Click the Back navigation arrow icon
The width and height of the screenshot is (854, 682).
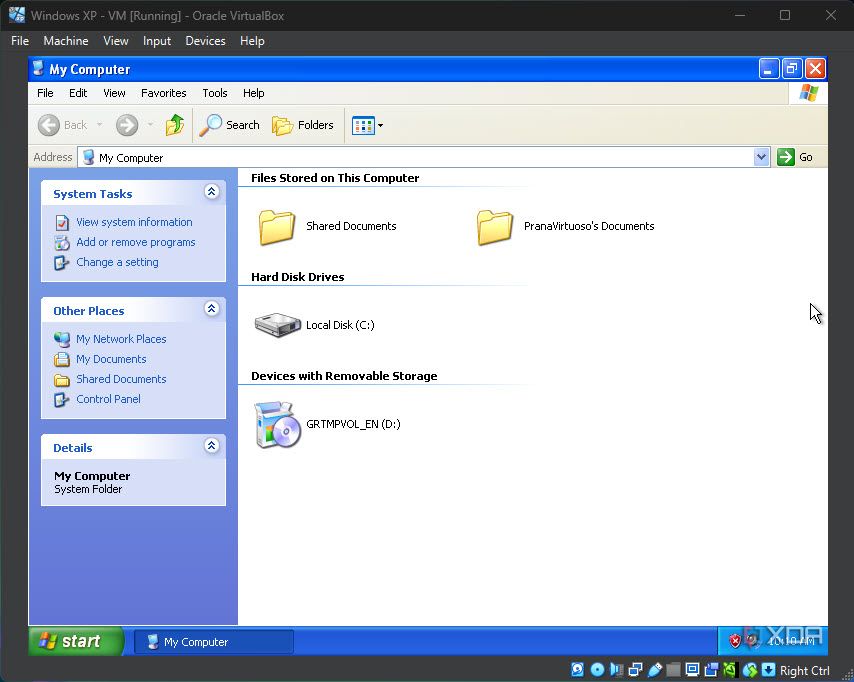(x=48, y=125)
